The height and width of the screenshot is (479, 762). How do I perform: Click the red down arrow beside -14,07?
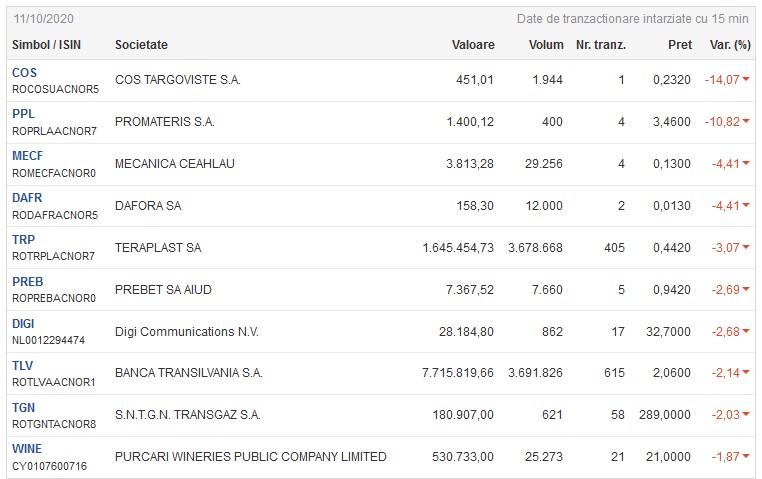[747, 80]
